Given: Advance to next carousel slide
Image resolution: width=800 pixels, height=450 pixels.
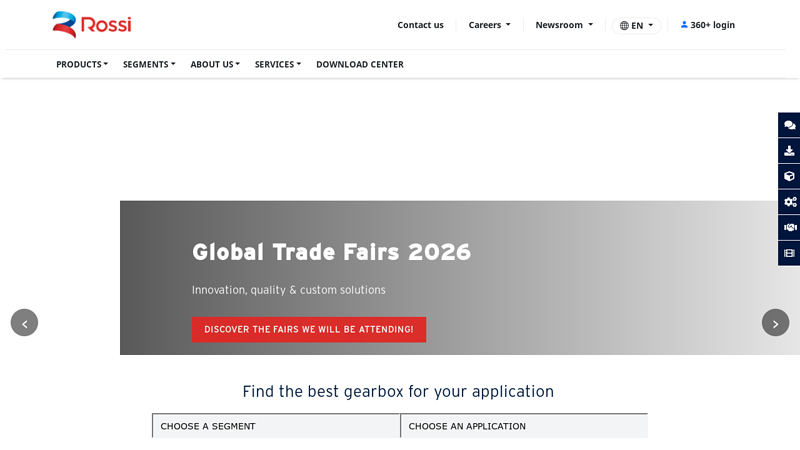Looking at the screenshot, I should pyautogui.click(x=775, y=323).
